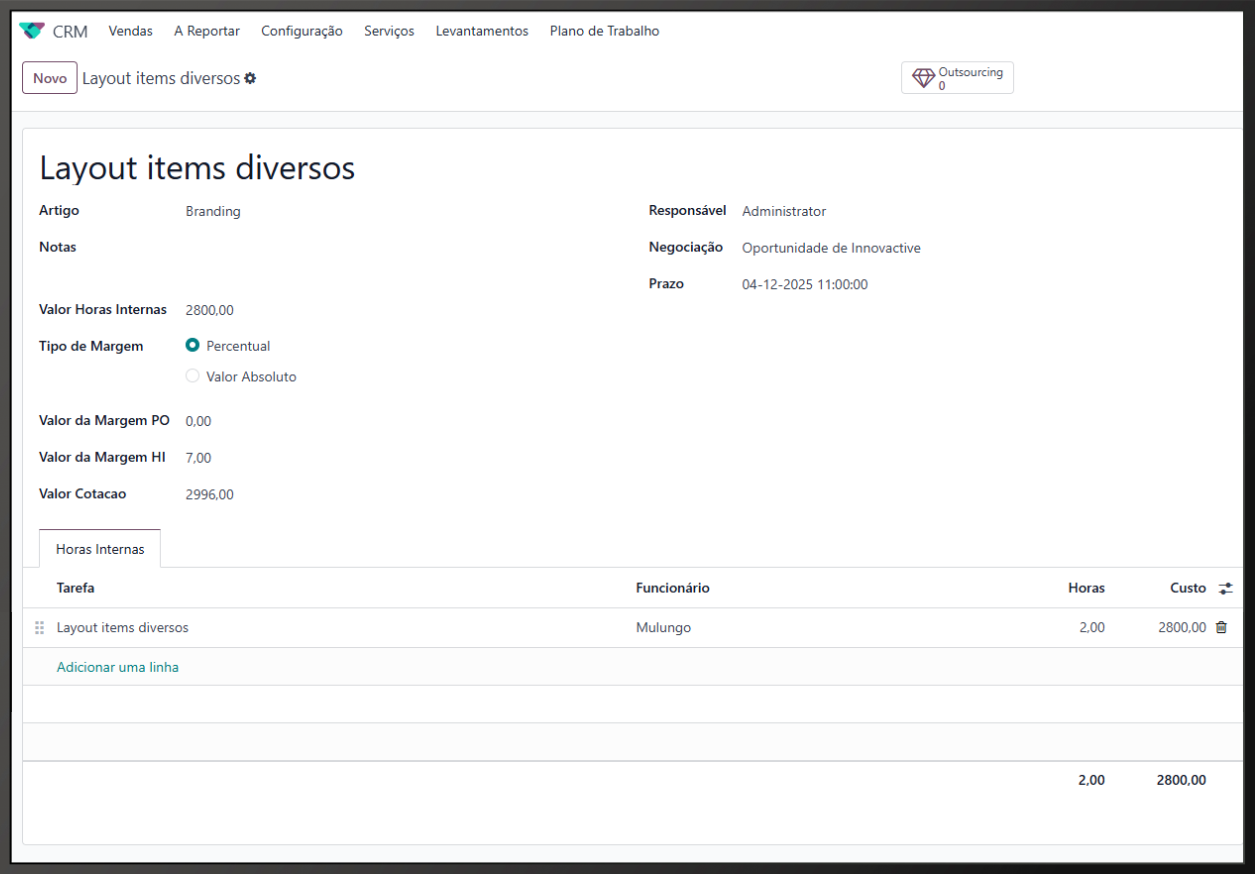Delete the Layout items diversos task row

1220,628
